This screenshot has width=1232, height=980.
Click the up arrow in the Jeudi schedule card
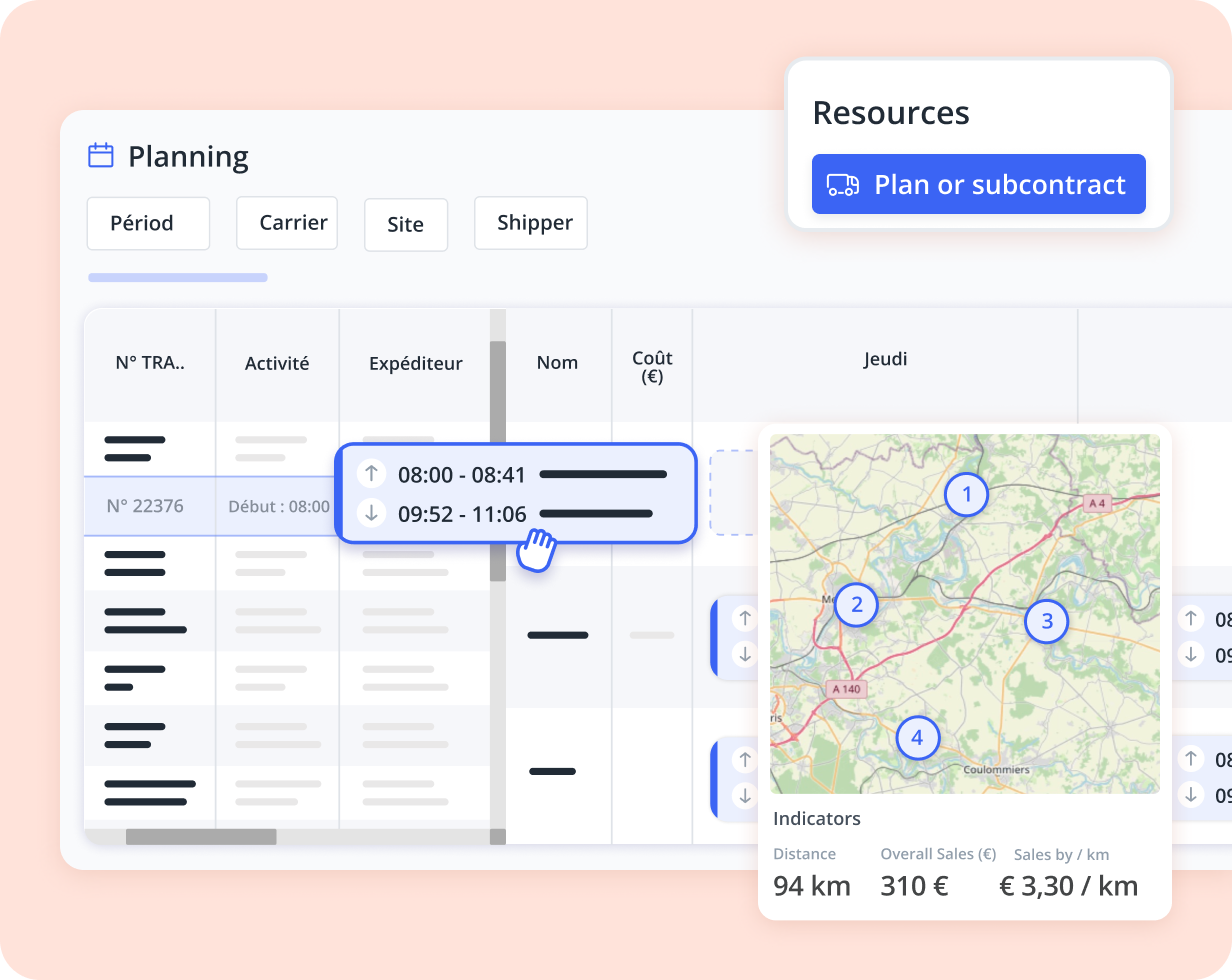click(745, 617)
